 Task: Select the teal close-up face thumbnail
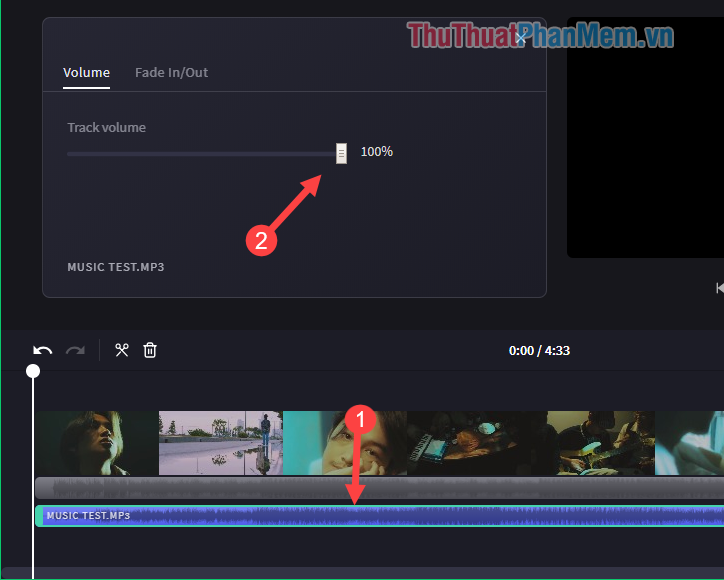click(344, 443)
